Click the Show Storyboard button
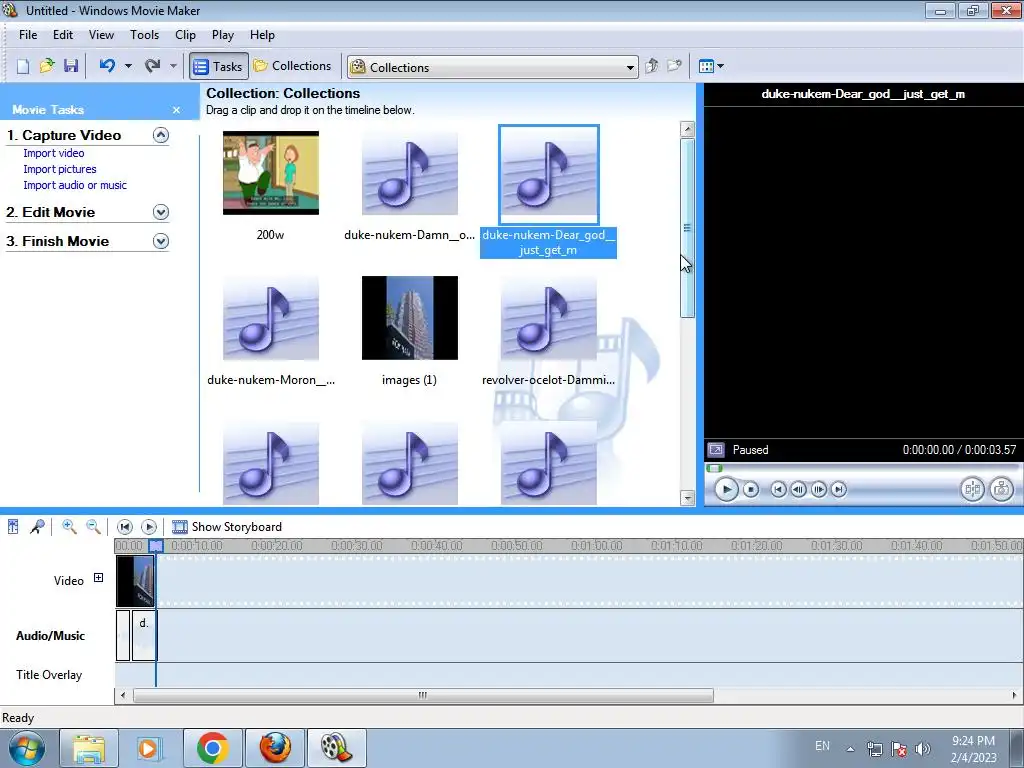 227,527
